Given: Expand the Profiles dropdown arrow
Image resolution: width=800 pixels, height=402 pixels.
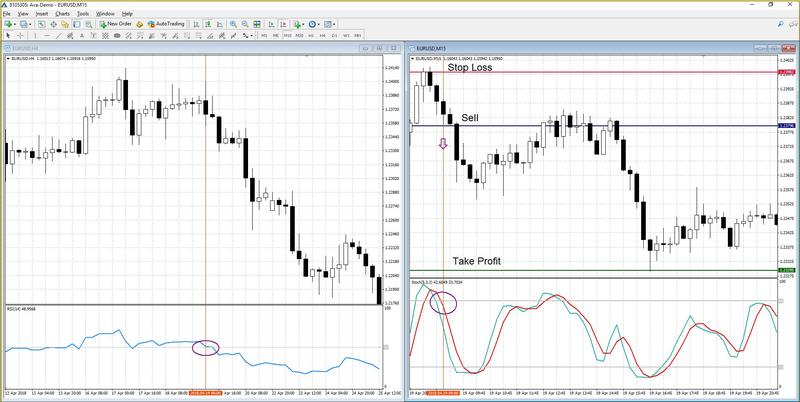Looking at the screenshot, I should (30, 24).
